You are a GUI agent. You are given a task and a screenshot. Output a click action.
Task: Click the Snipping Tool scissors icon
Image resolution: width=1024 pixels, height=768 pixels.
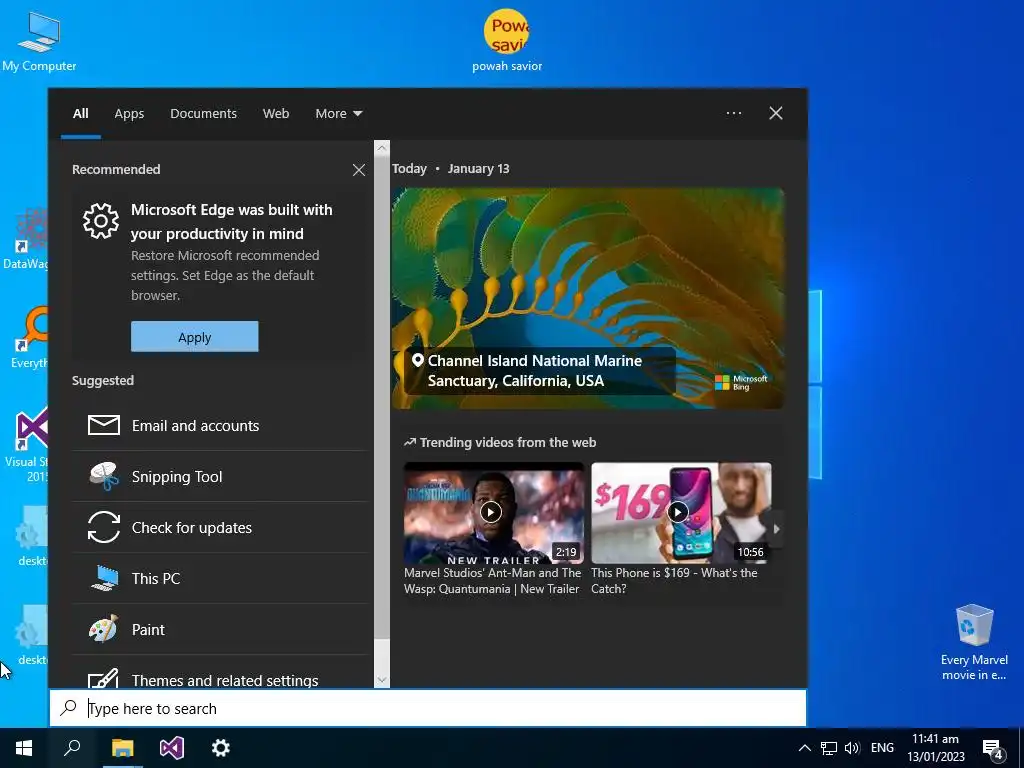[x=104, y=476]
